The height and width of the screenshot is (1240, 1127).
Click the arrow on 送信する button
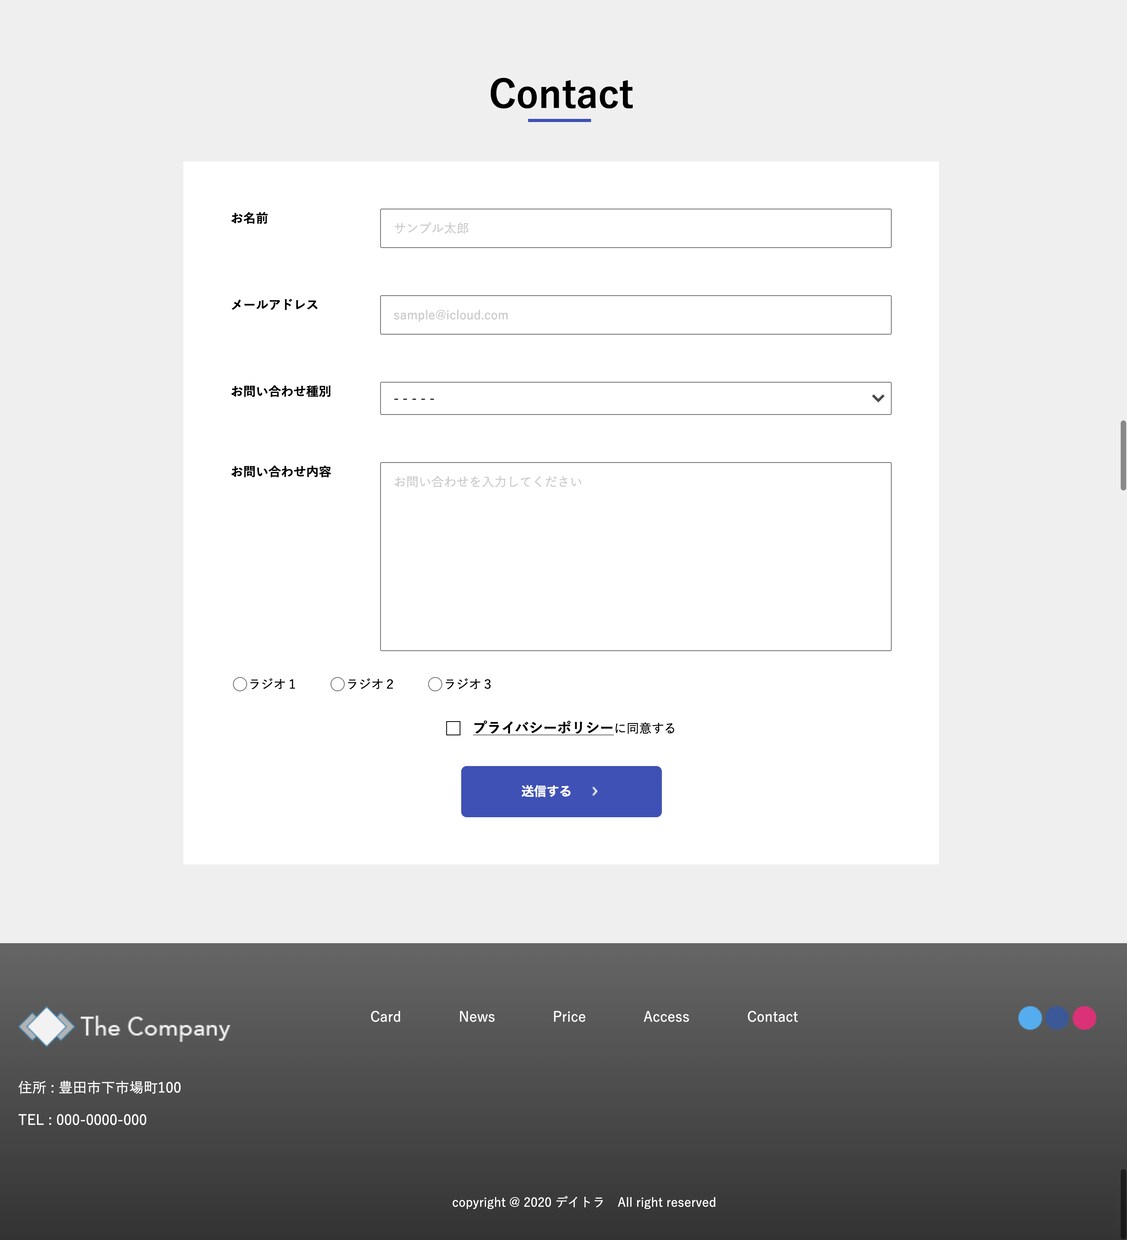(x=595, y=791)
